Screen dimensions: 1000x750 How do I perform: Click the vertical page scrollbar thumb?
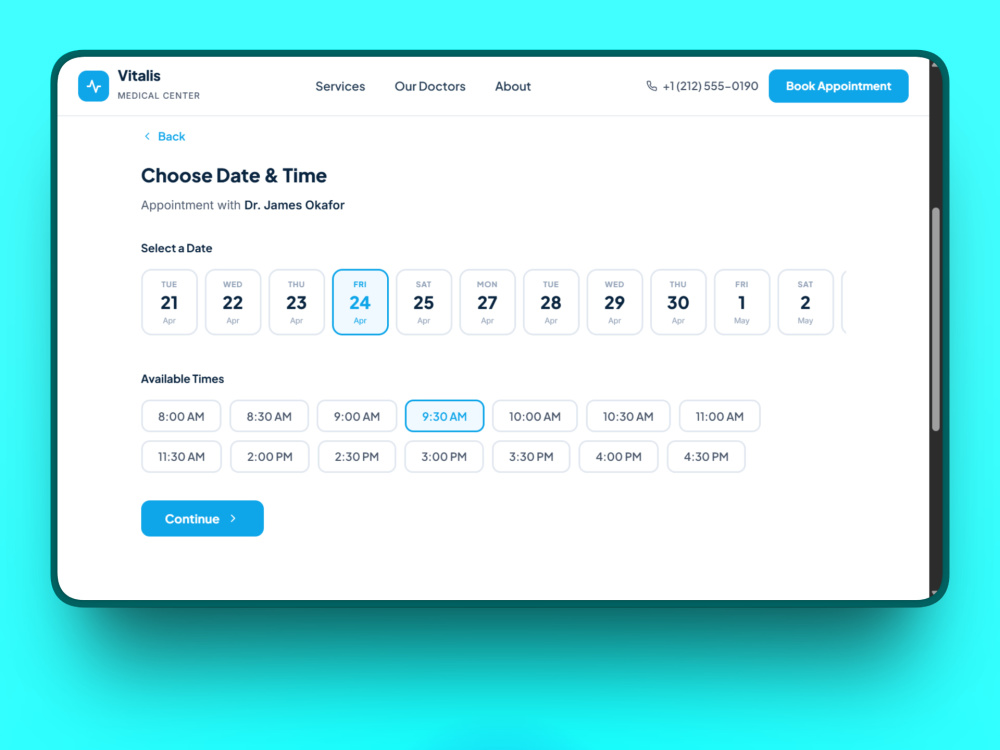tap(936, 320)
